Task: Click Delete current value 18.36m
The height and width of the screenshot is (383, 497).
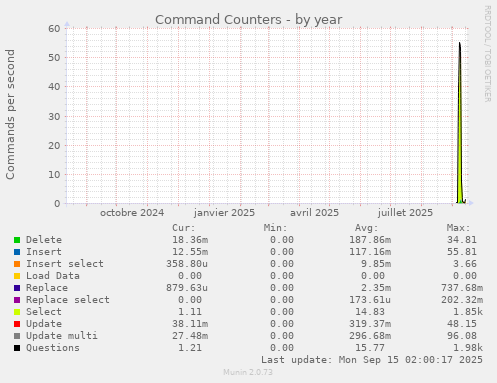Action: (190, 240)
